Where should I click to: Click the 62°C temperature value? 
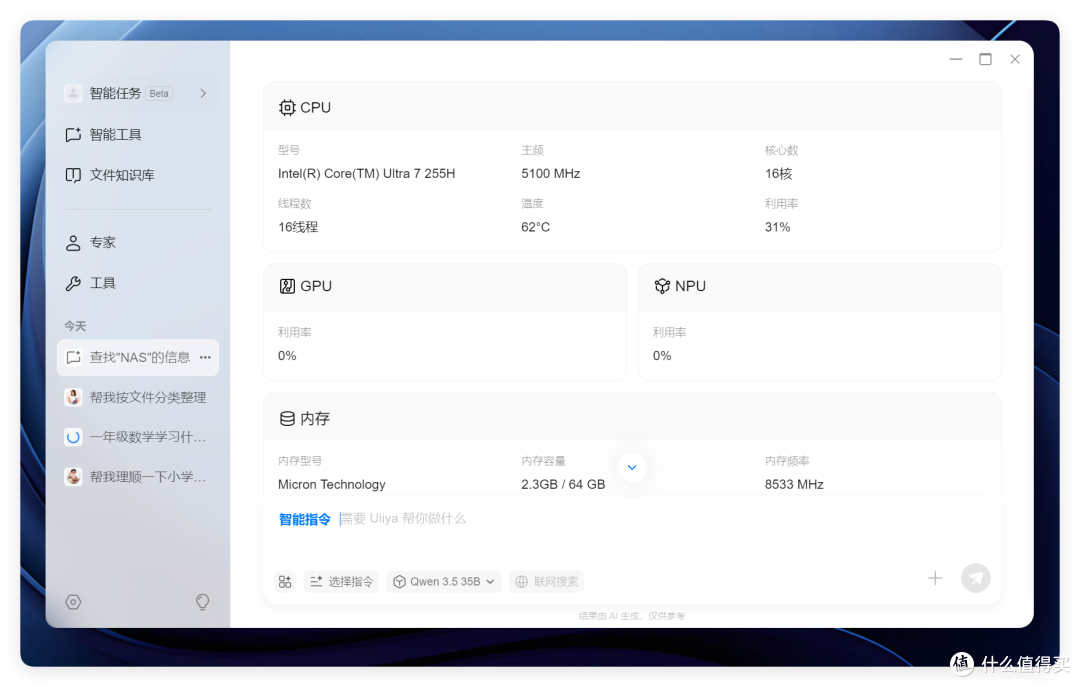click(535, 227)
